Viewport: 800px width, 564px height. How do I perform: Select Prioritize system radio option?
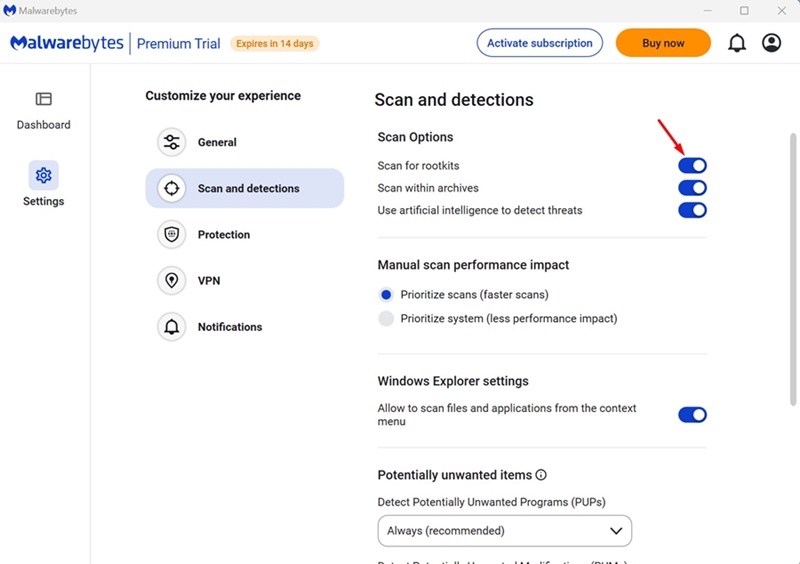pyautogui.click(x=386, y=319)
